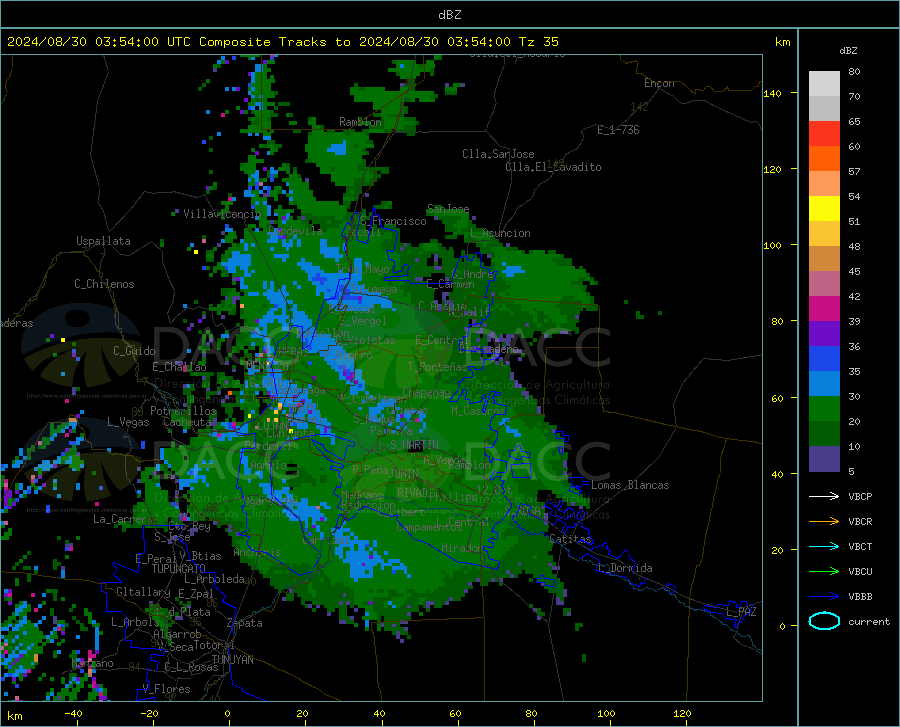Image resolution: width=900 pixels, height=727 pixels.
Task: Select the magenta 39-42 dBZ swatch
Action: point(824,309)
